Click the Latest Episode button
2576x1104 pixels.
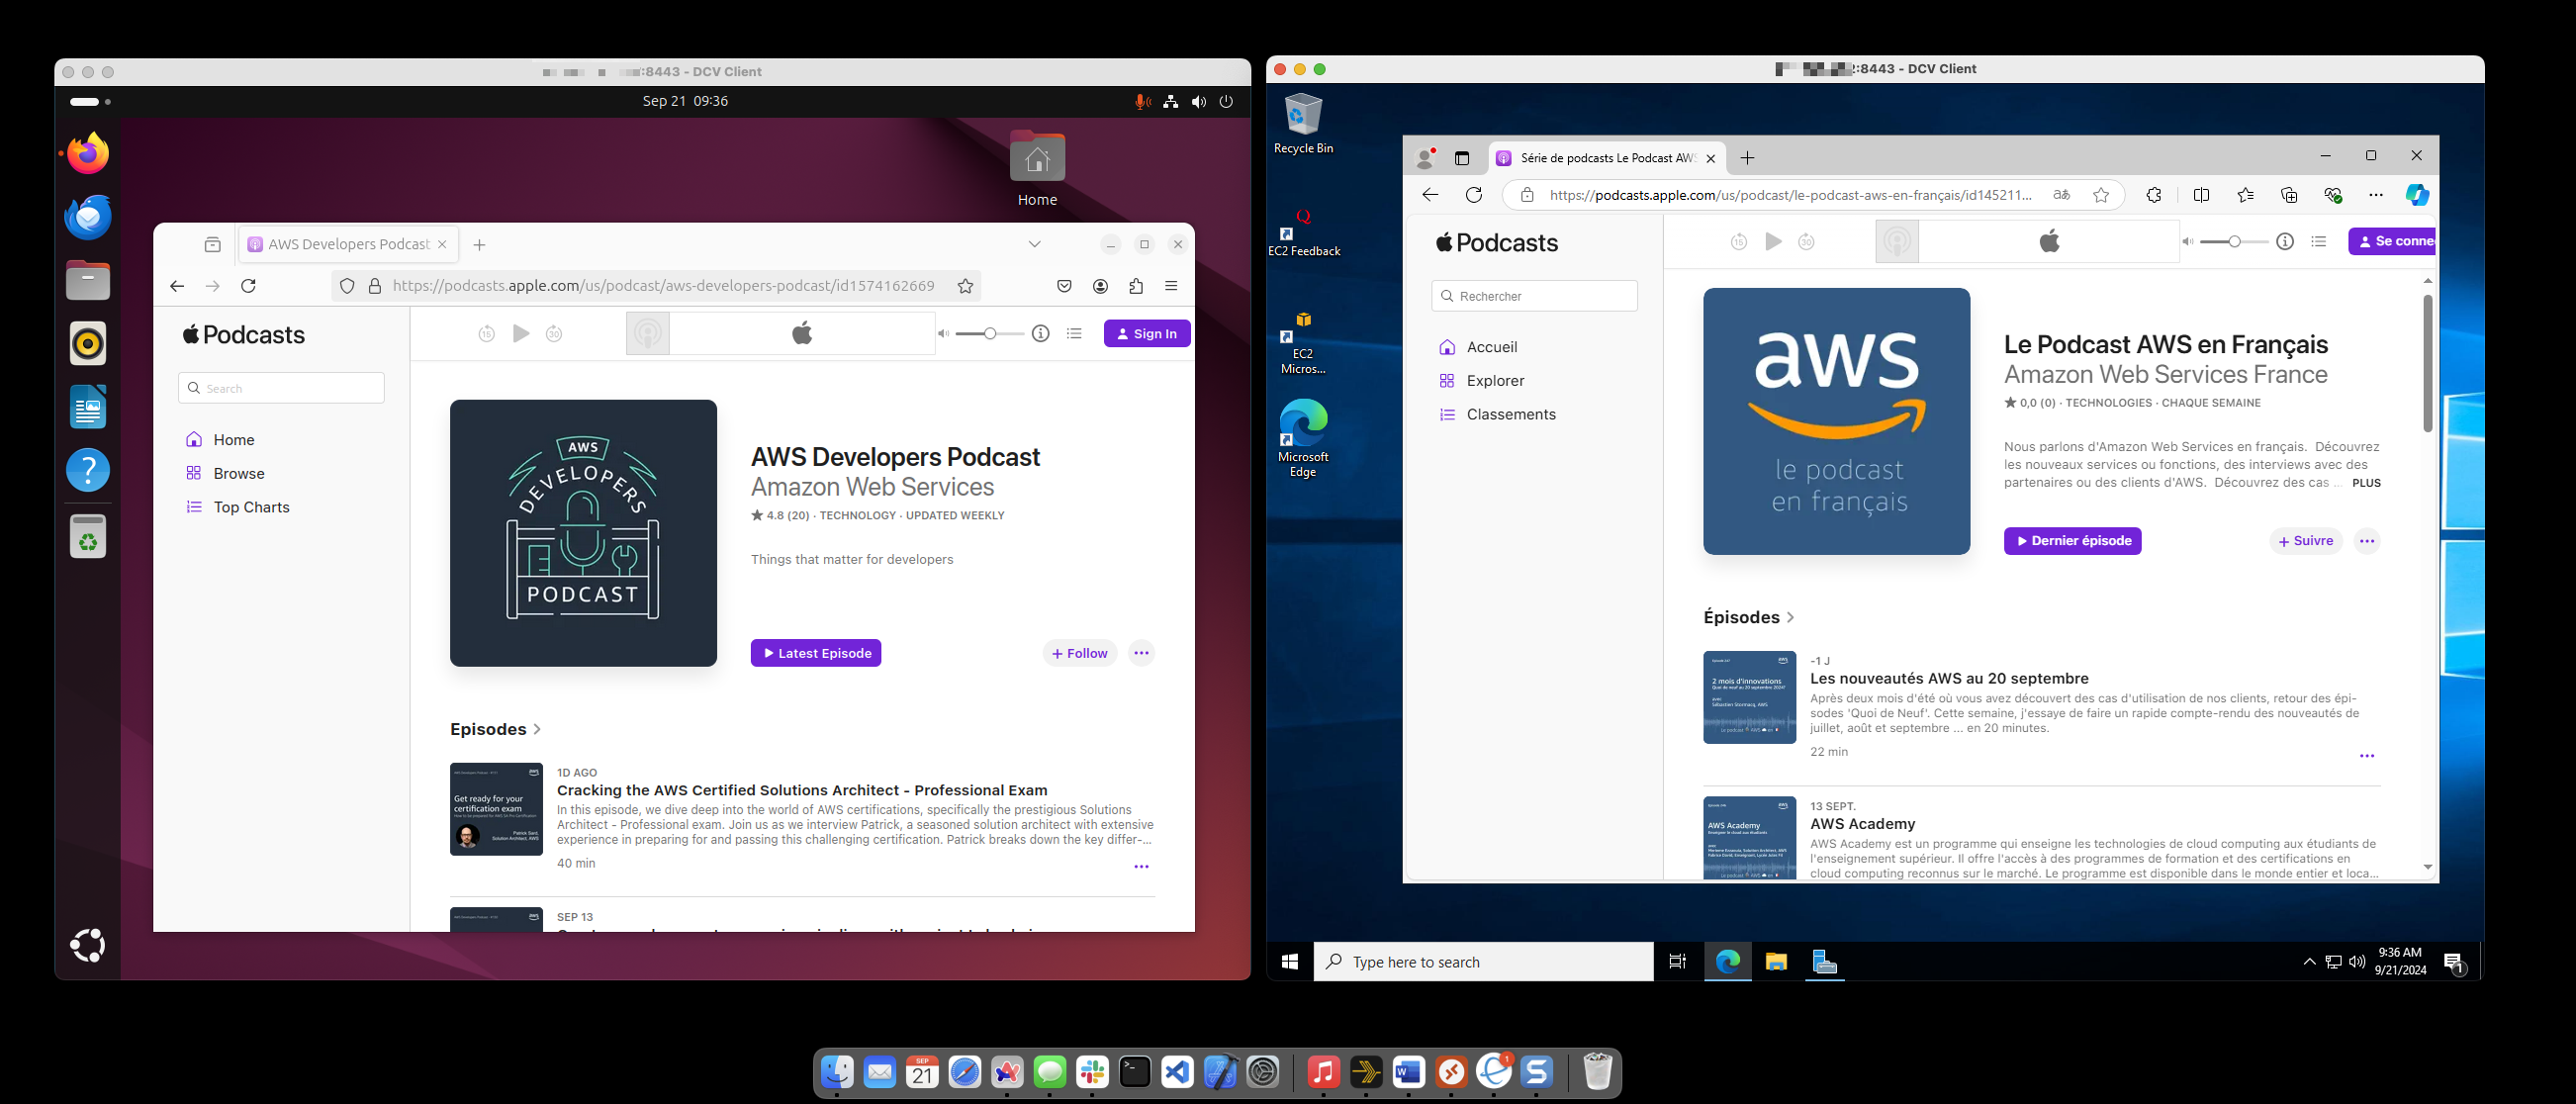pos(815,653)
